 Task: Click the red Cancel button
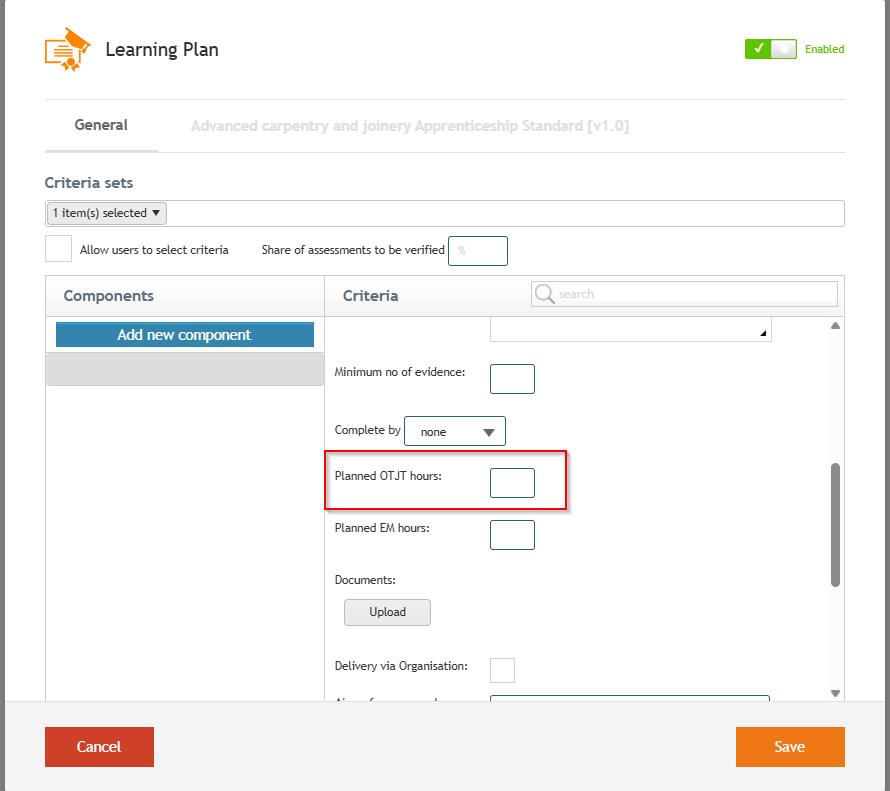click(99, 747)
